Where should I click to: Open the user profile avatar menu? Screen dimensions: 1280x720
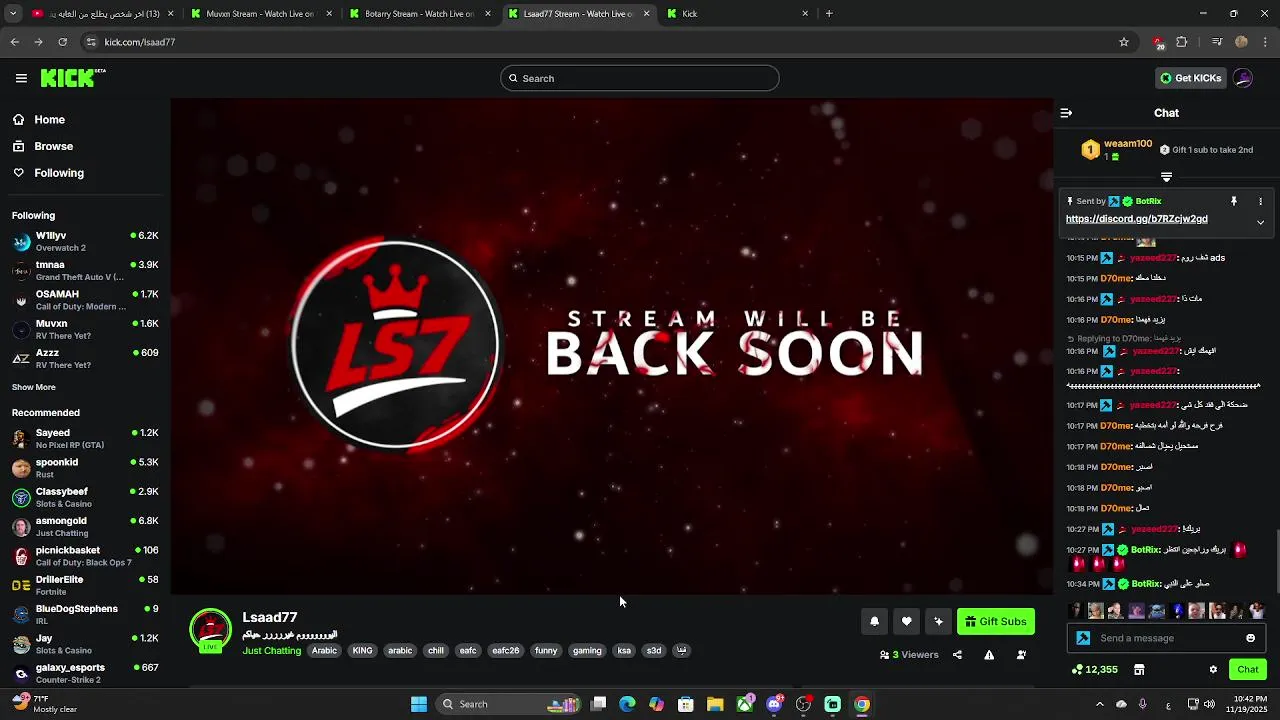(x=1243, y=78)
